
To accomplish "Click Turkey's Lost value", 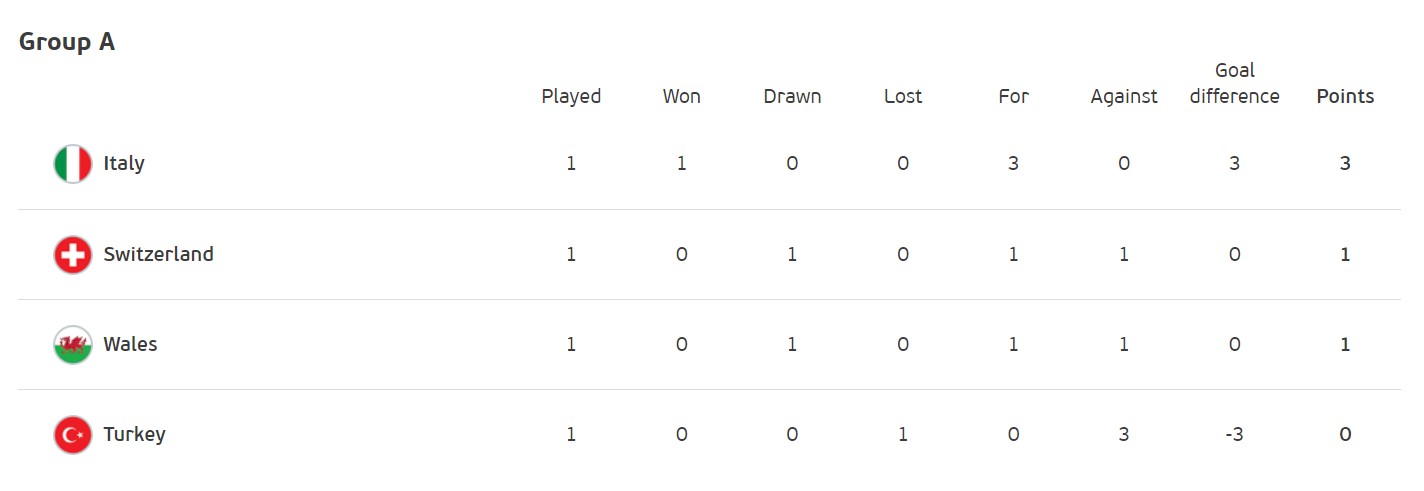I will (x=903, y=435).
